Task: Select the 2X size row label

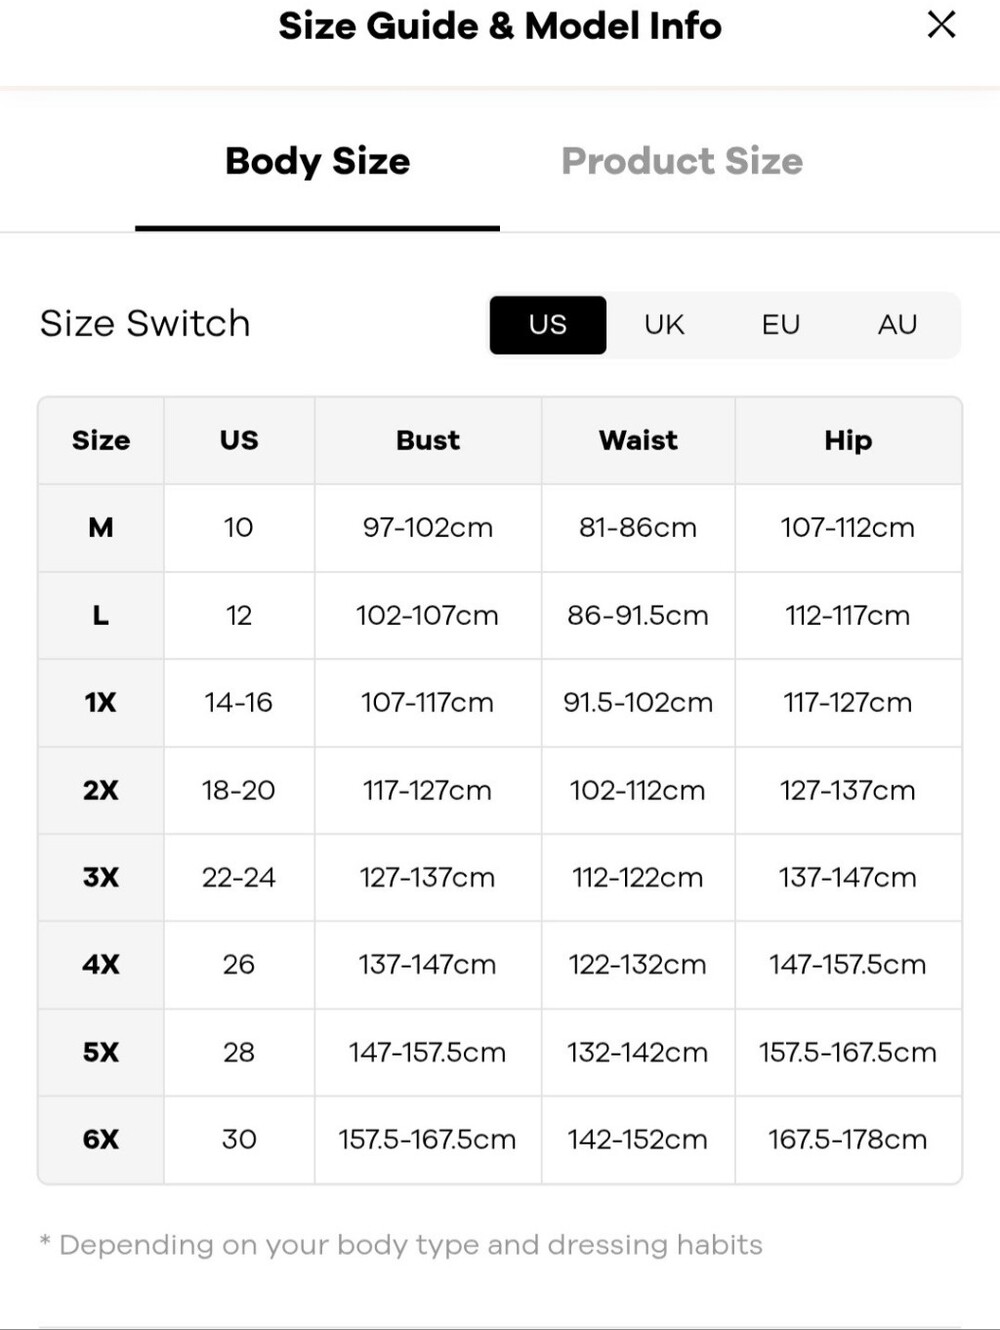Action: (101, 790)
